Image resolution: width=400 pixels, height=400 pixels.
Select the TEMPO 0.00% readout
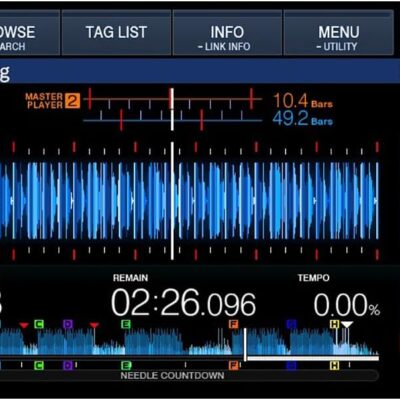(x=347, y=305)
